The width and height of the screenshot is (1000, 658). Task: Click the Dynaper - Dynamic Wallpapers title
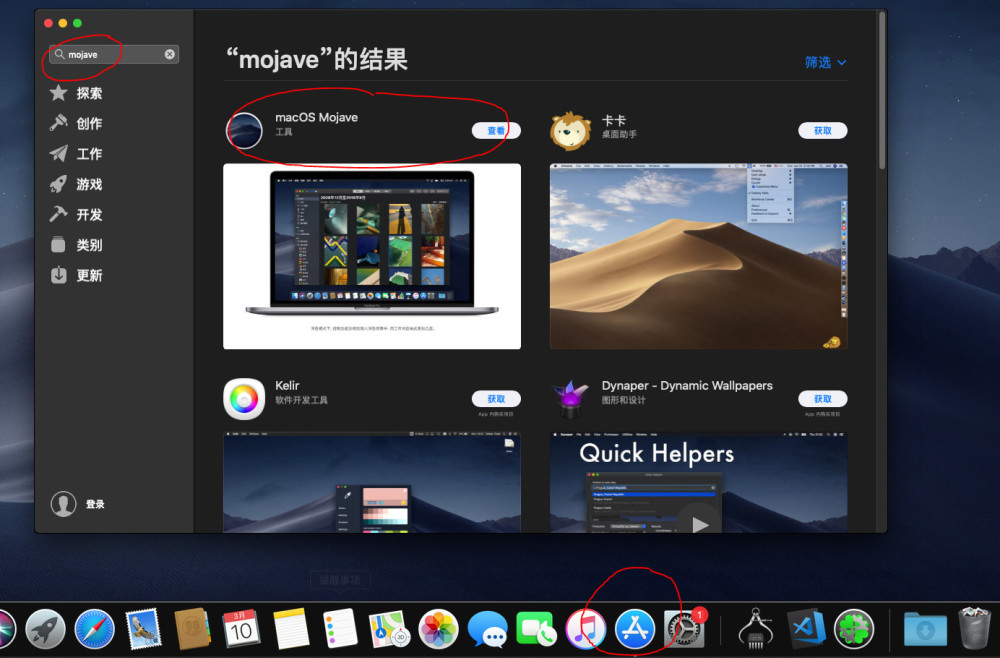click(687, 386)
